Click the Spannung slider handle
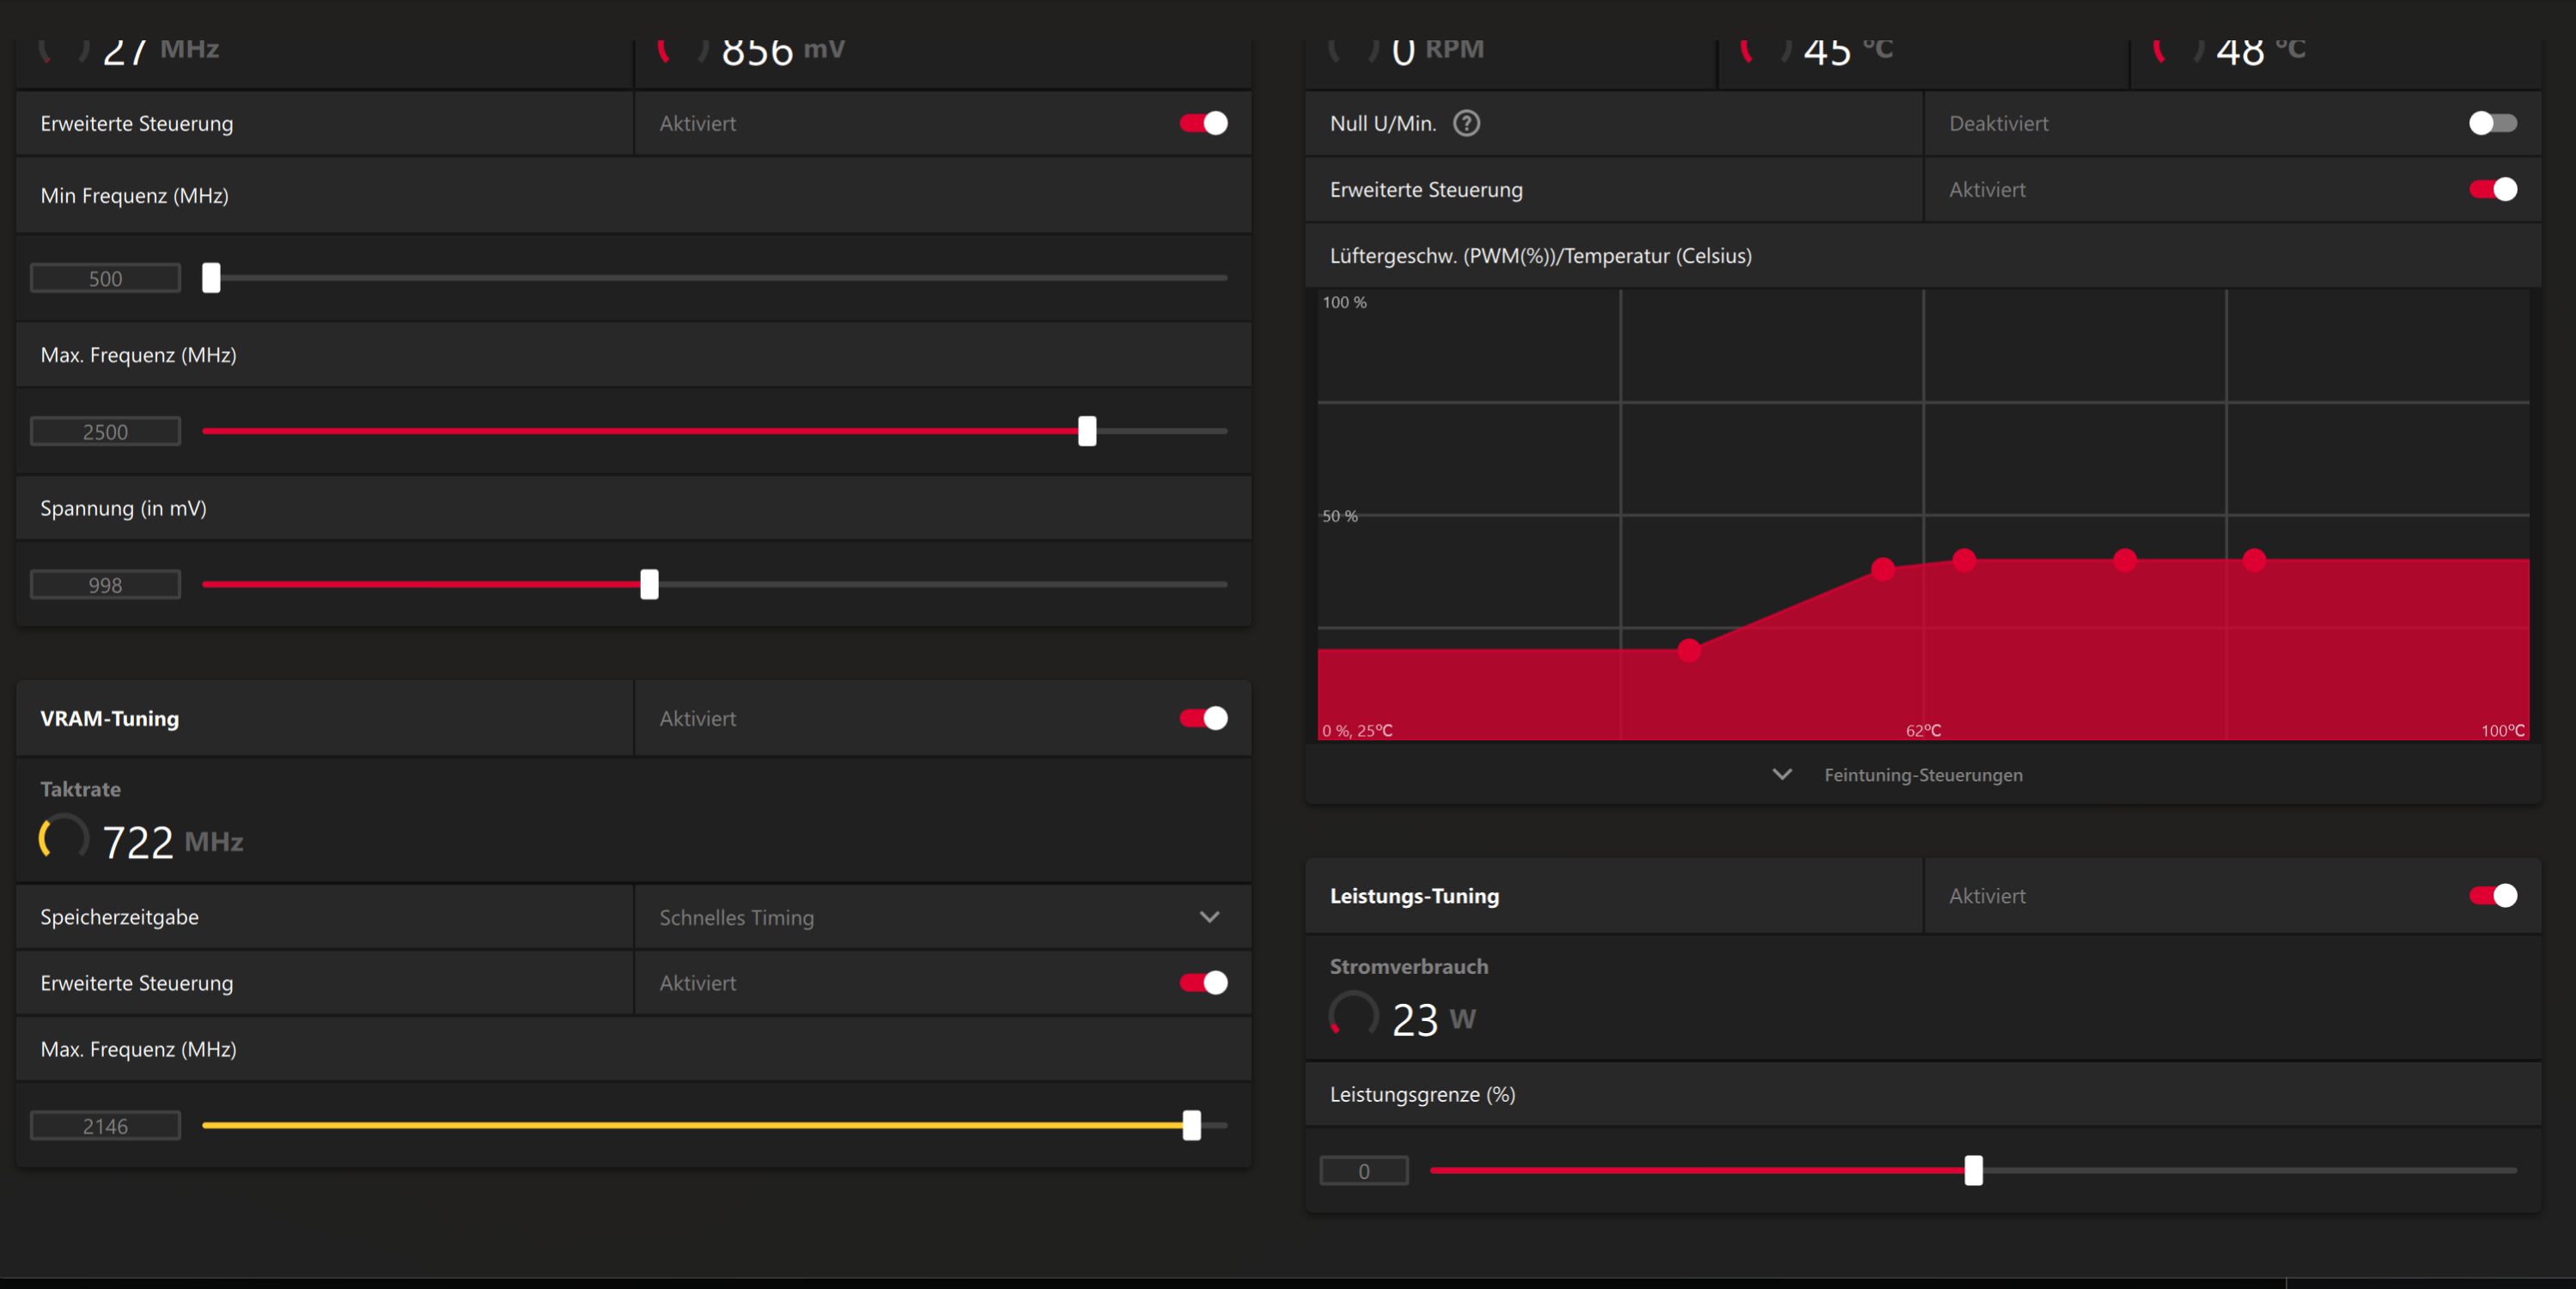This screenshot has width=2576, height=1289. click(x=649, y=584)
